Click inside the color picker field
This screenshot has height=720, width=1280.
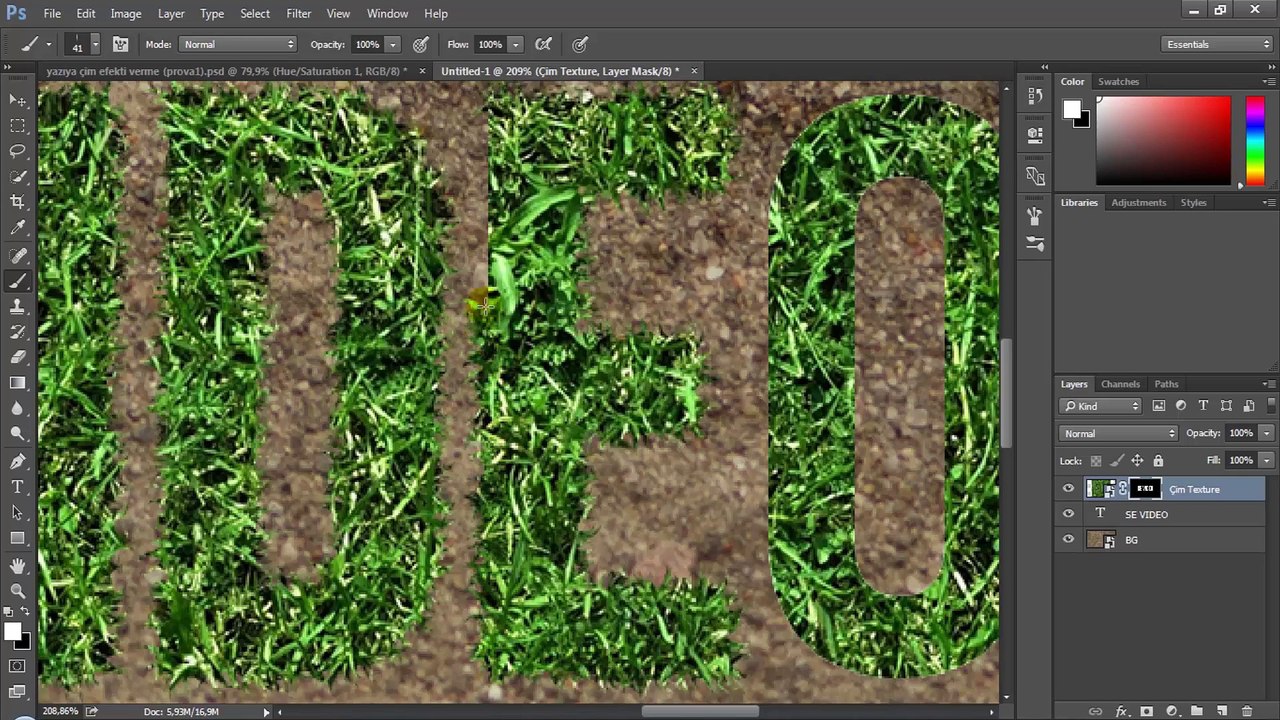(x=1163, y=140)
